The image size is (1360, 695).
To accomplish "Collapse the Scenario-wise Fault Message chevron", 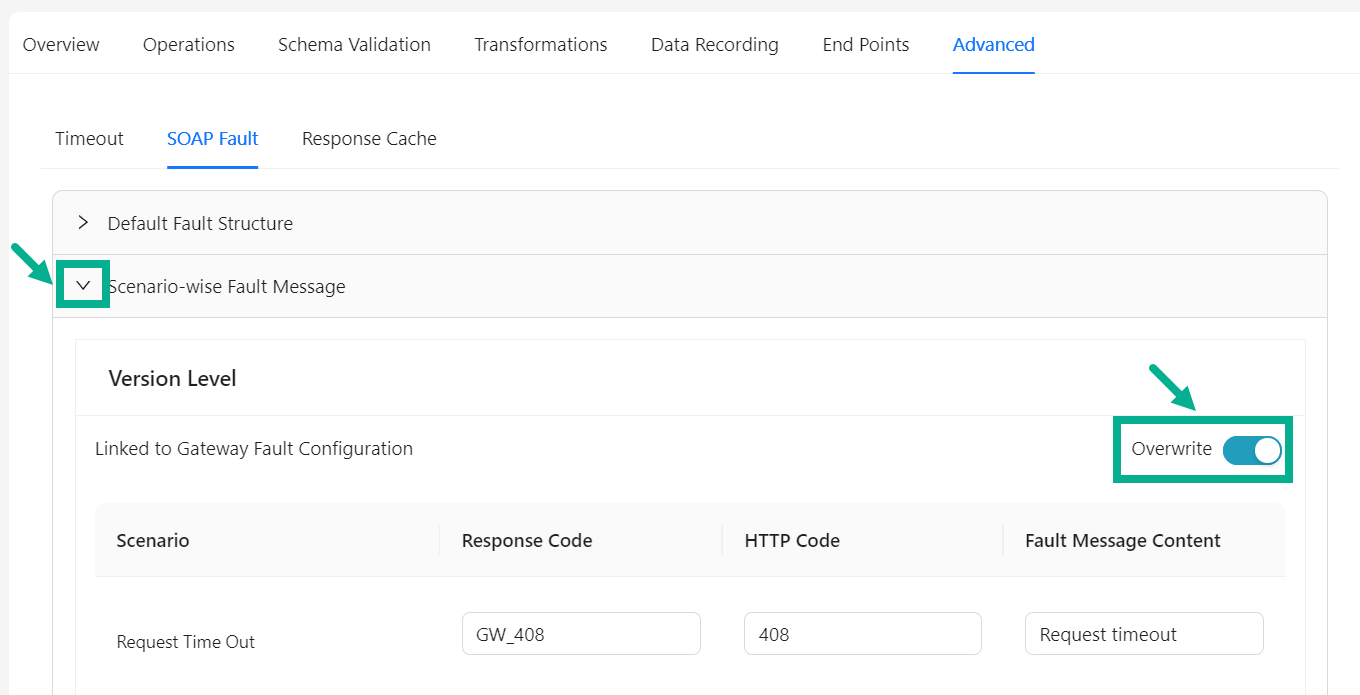I will coord(83,286).
